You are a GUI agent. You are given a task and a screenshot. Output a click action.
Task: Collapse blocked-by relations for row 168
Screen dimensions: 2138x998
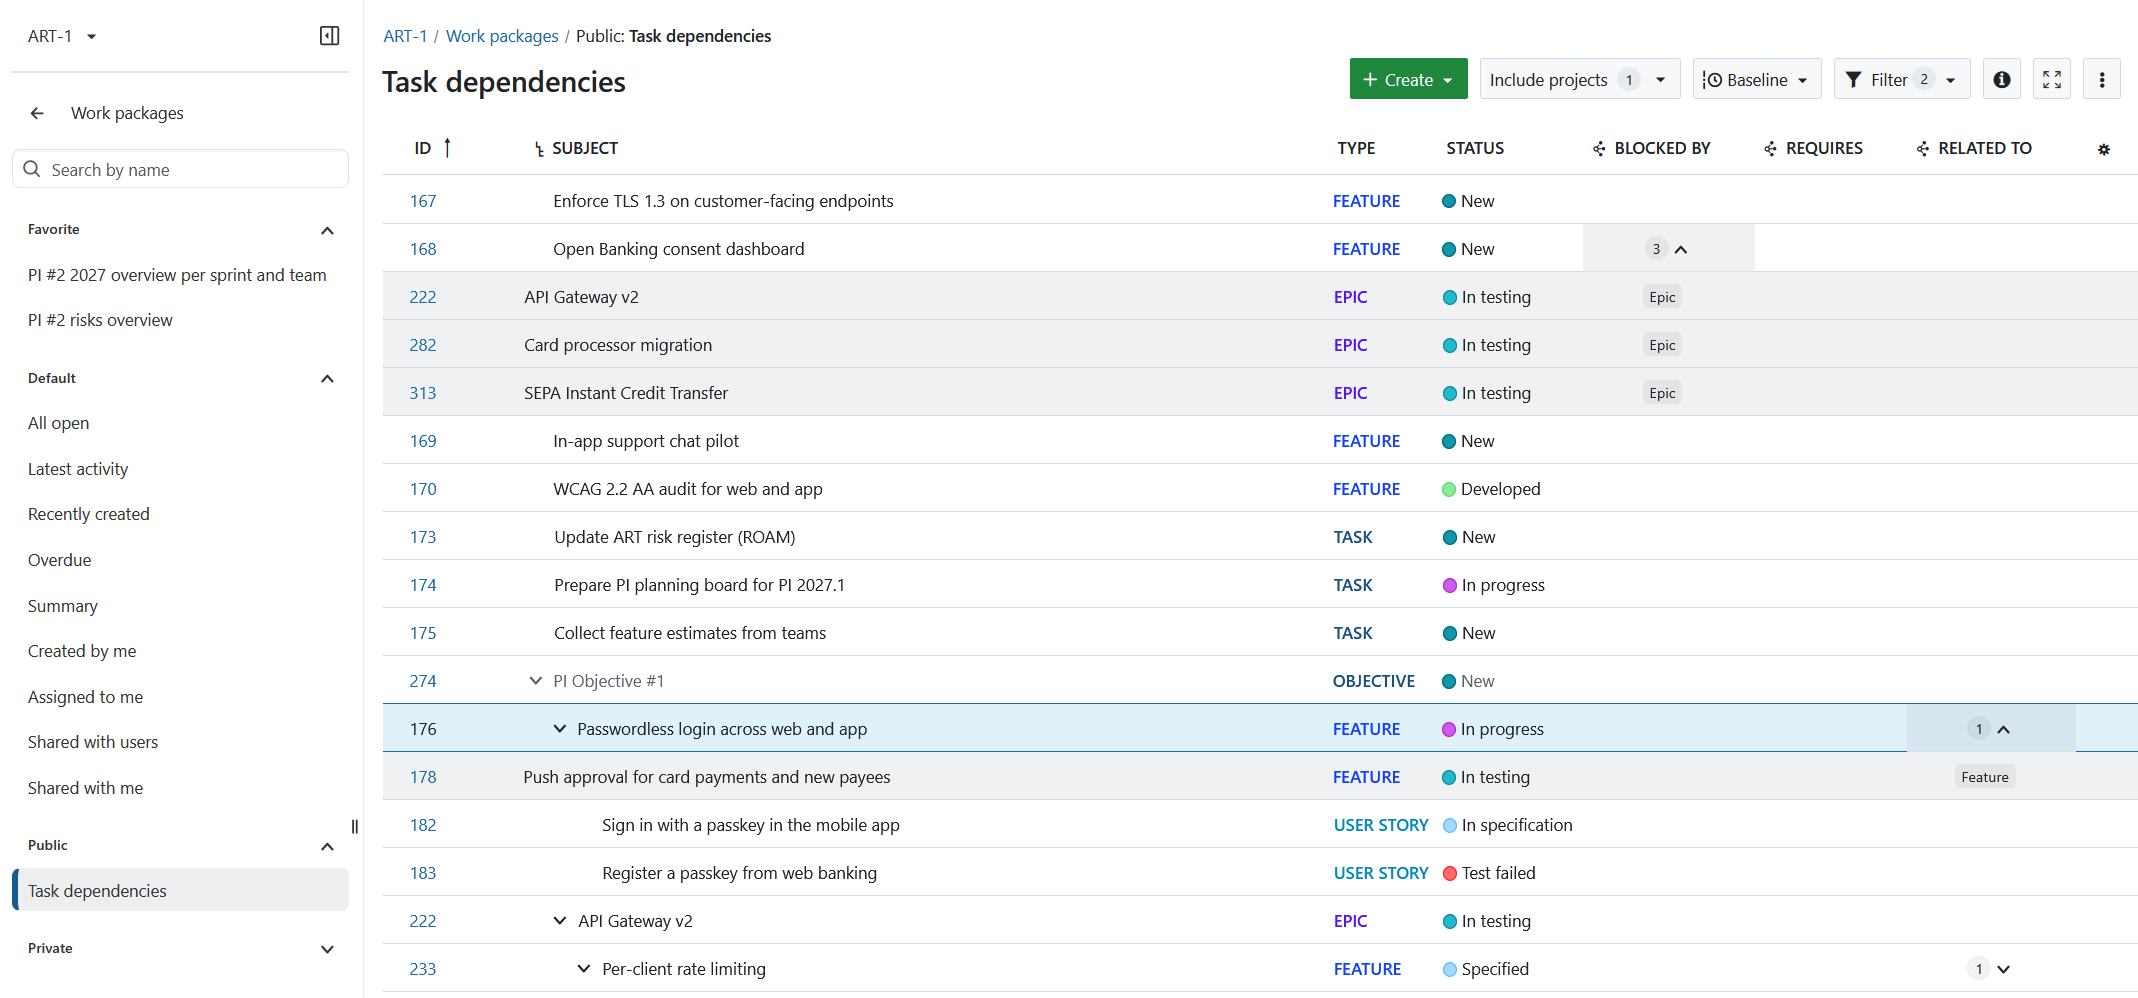pos(1668,249)
